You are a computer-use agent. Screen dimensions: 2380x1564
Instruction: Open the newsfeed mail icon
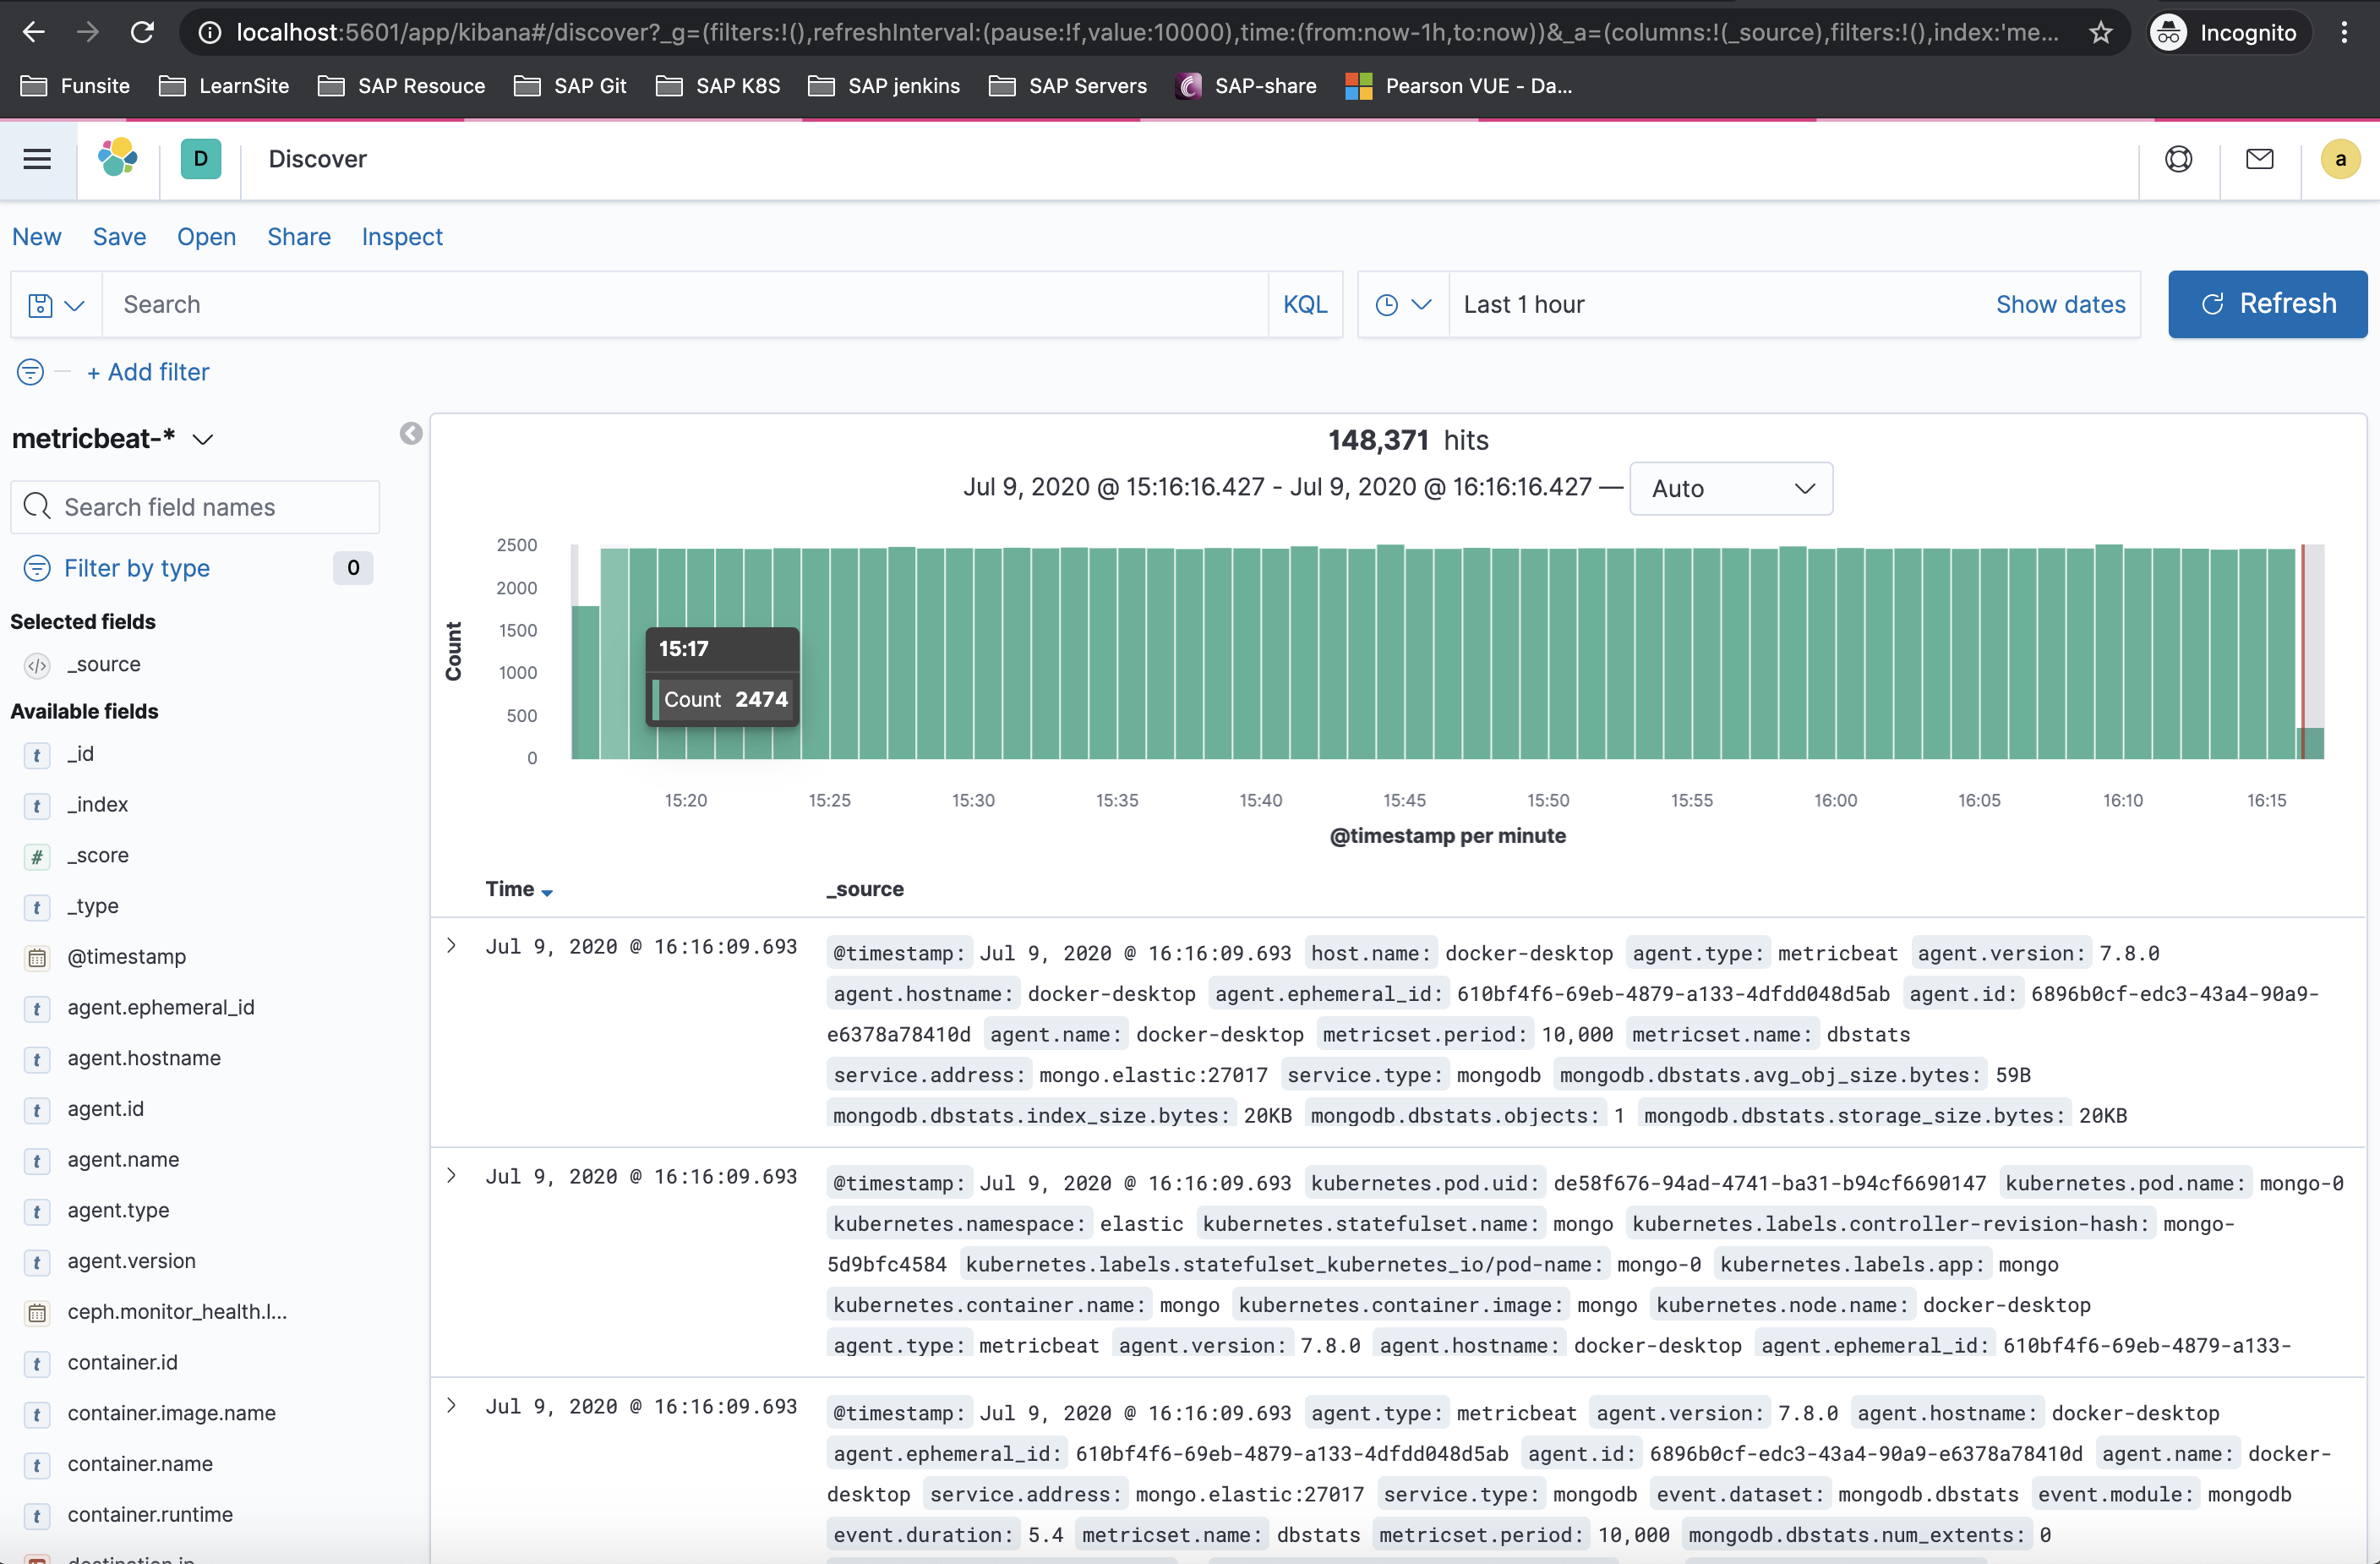(2259, 159)
